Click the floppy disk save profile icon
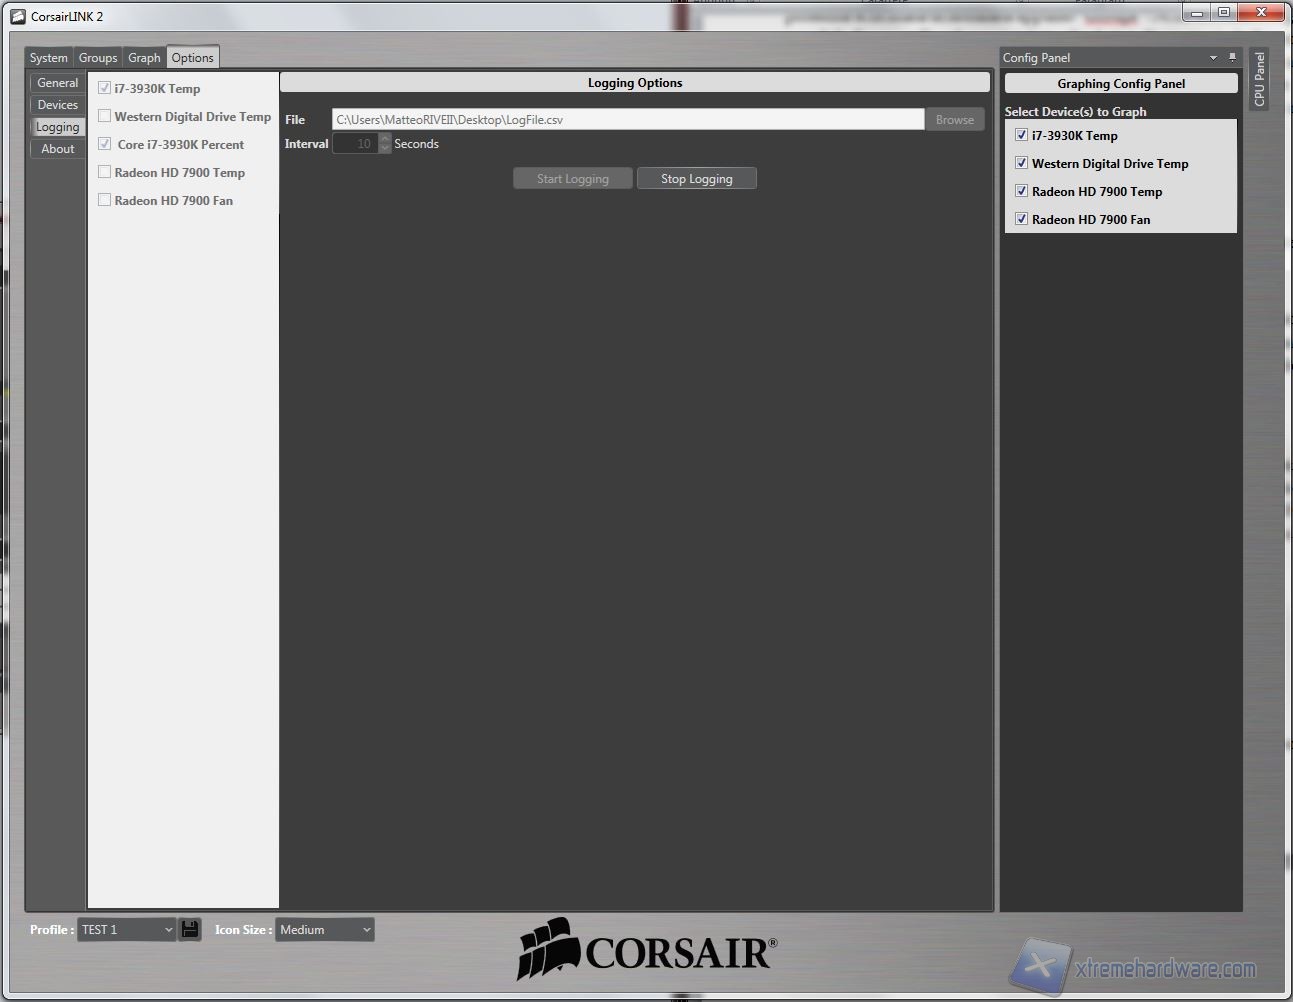The image size is (1293, 1002). coord(190,929)
